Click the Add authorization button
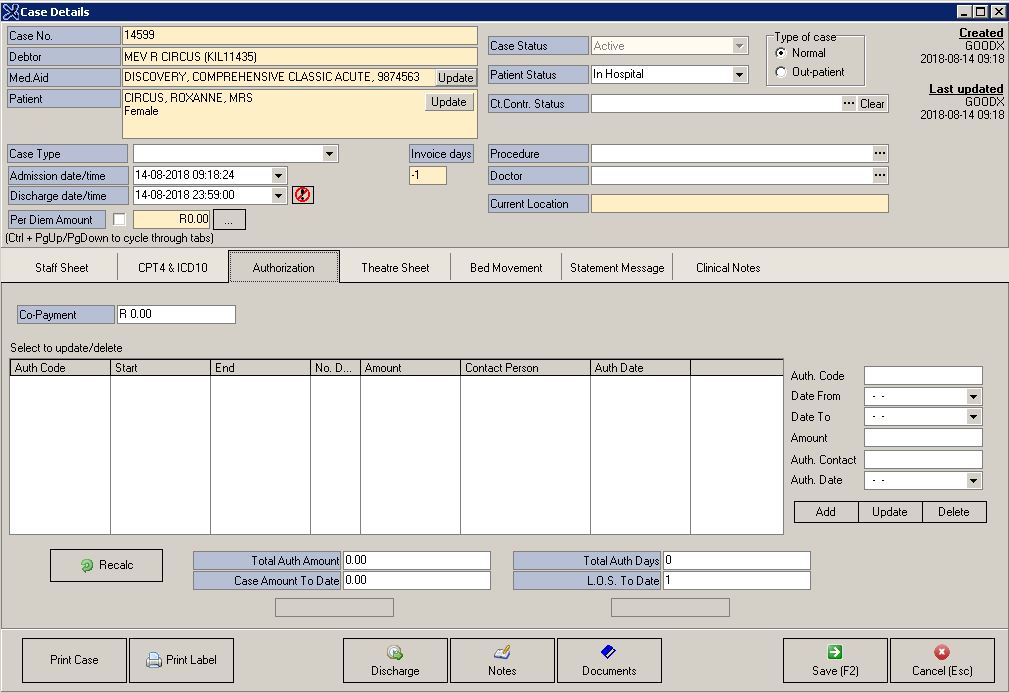 tap(825, 512)
